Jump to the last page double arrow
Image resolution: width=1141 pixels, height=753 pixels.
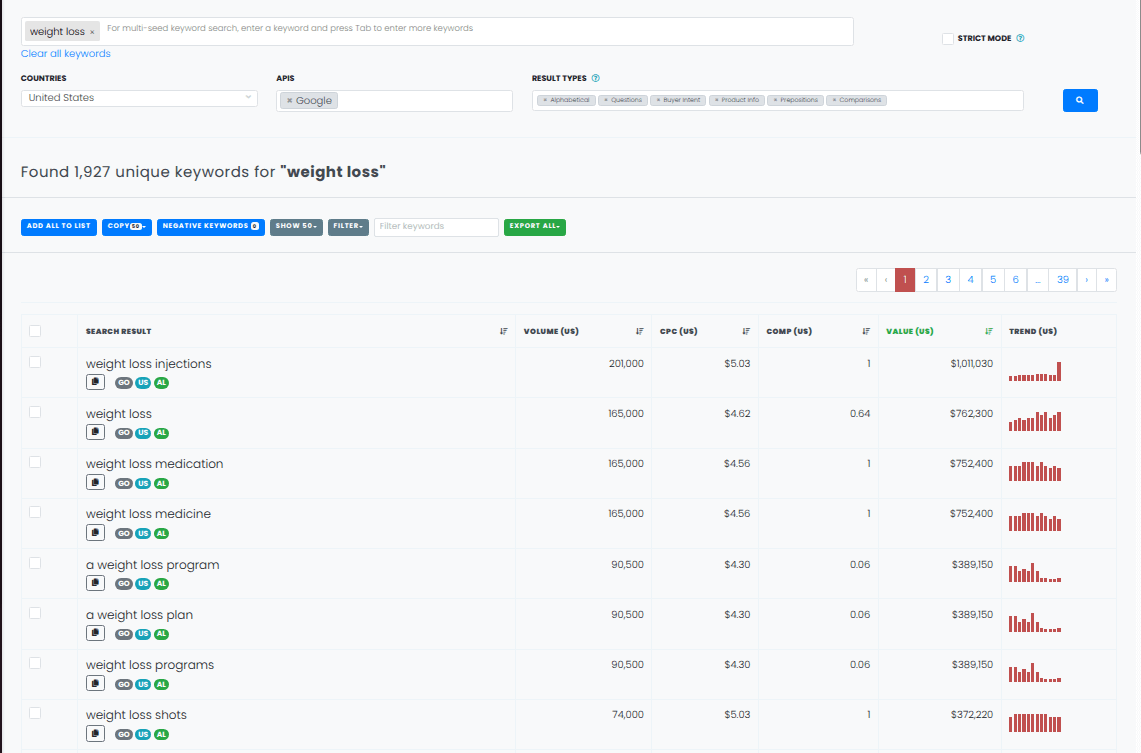tap(1107, 280)
